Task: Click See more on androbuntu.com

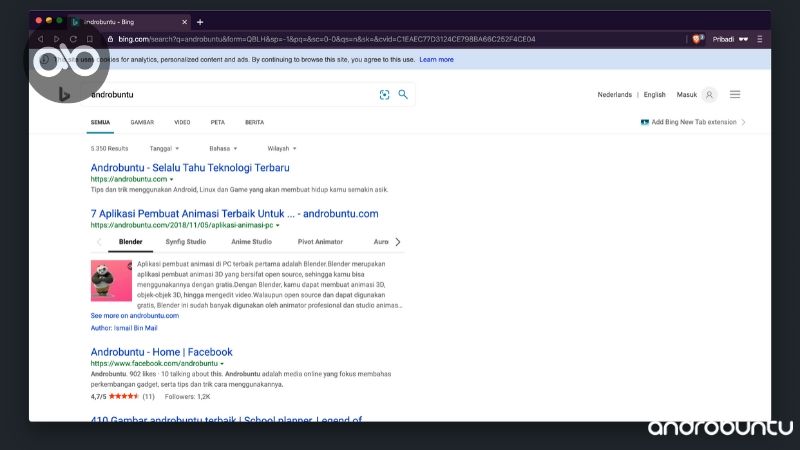Action: 135,316
